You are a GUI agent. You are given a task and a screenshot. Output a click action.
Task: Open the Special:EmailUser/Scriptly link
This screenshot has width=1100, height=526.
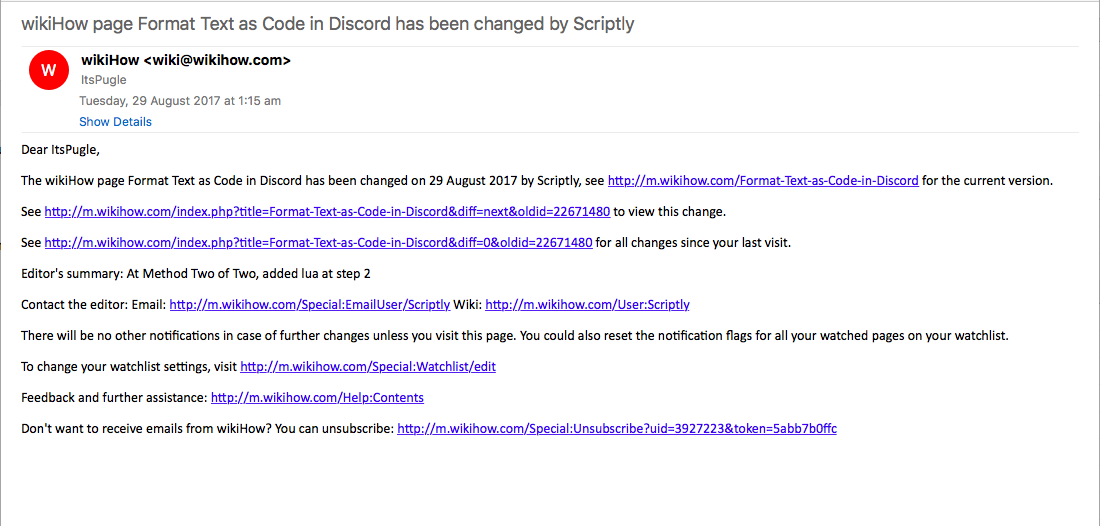pyautogui.click(x=310, y=304)
